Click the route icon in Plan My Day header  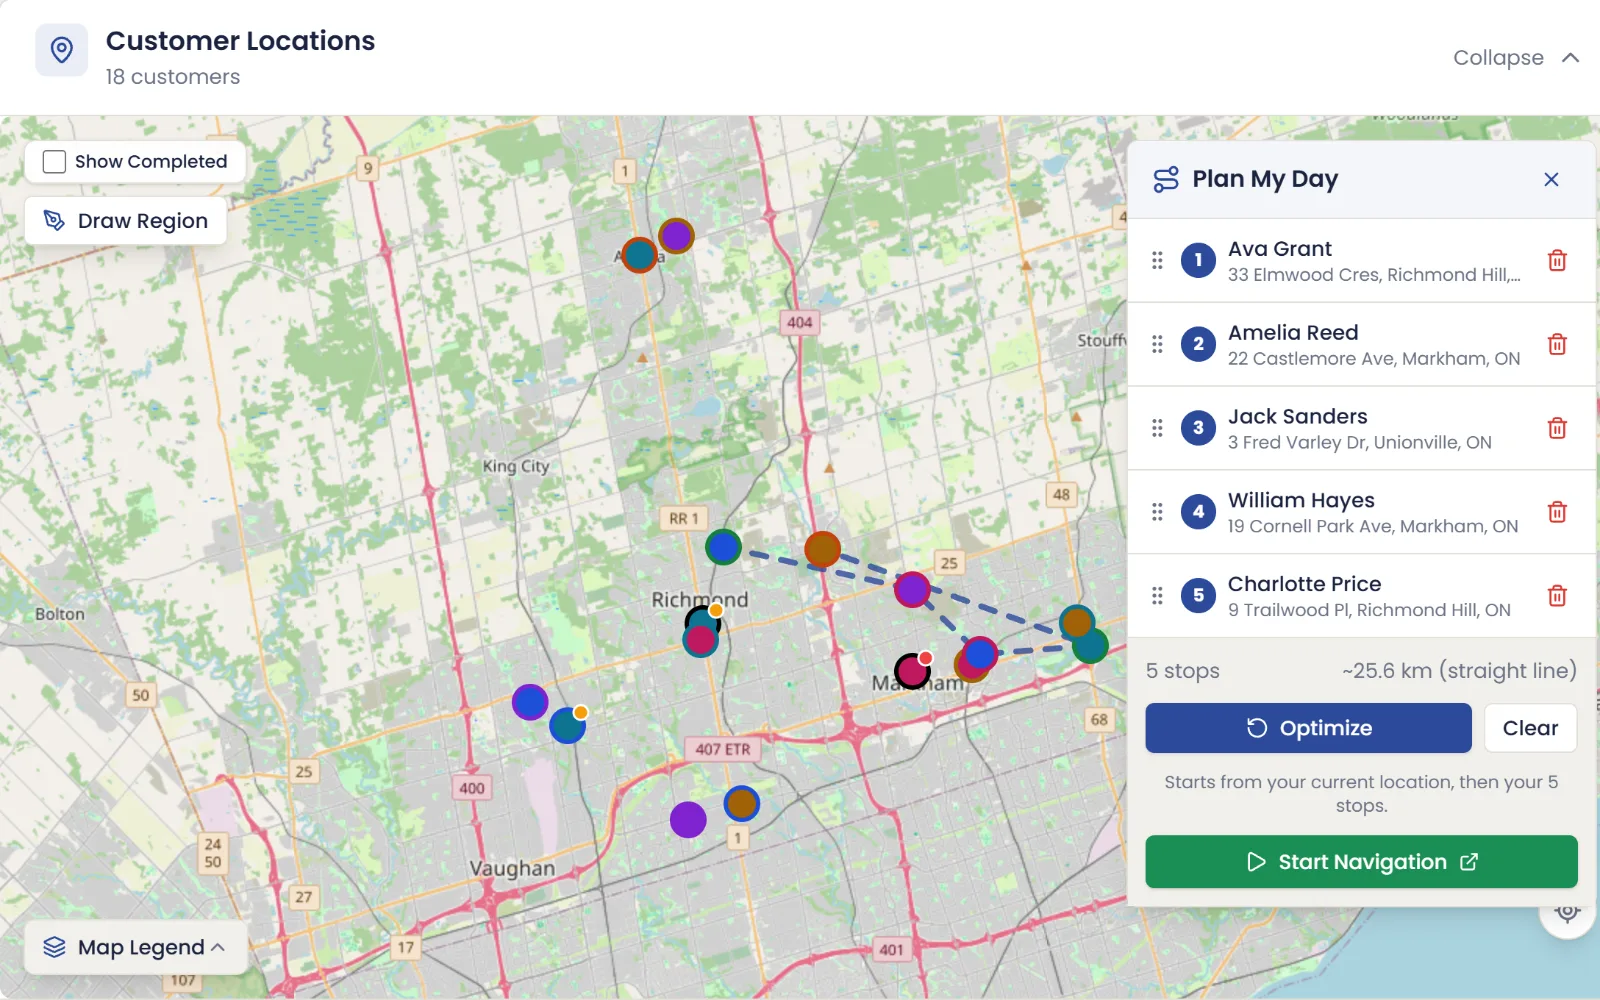coord(1166,179)
